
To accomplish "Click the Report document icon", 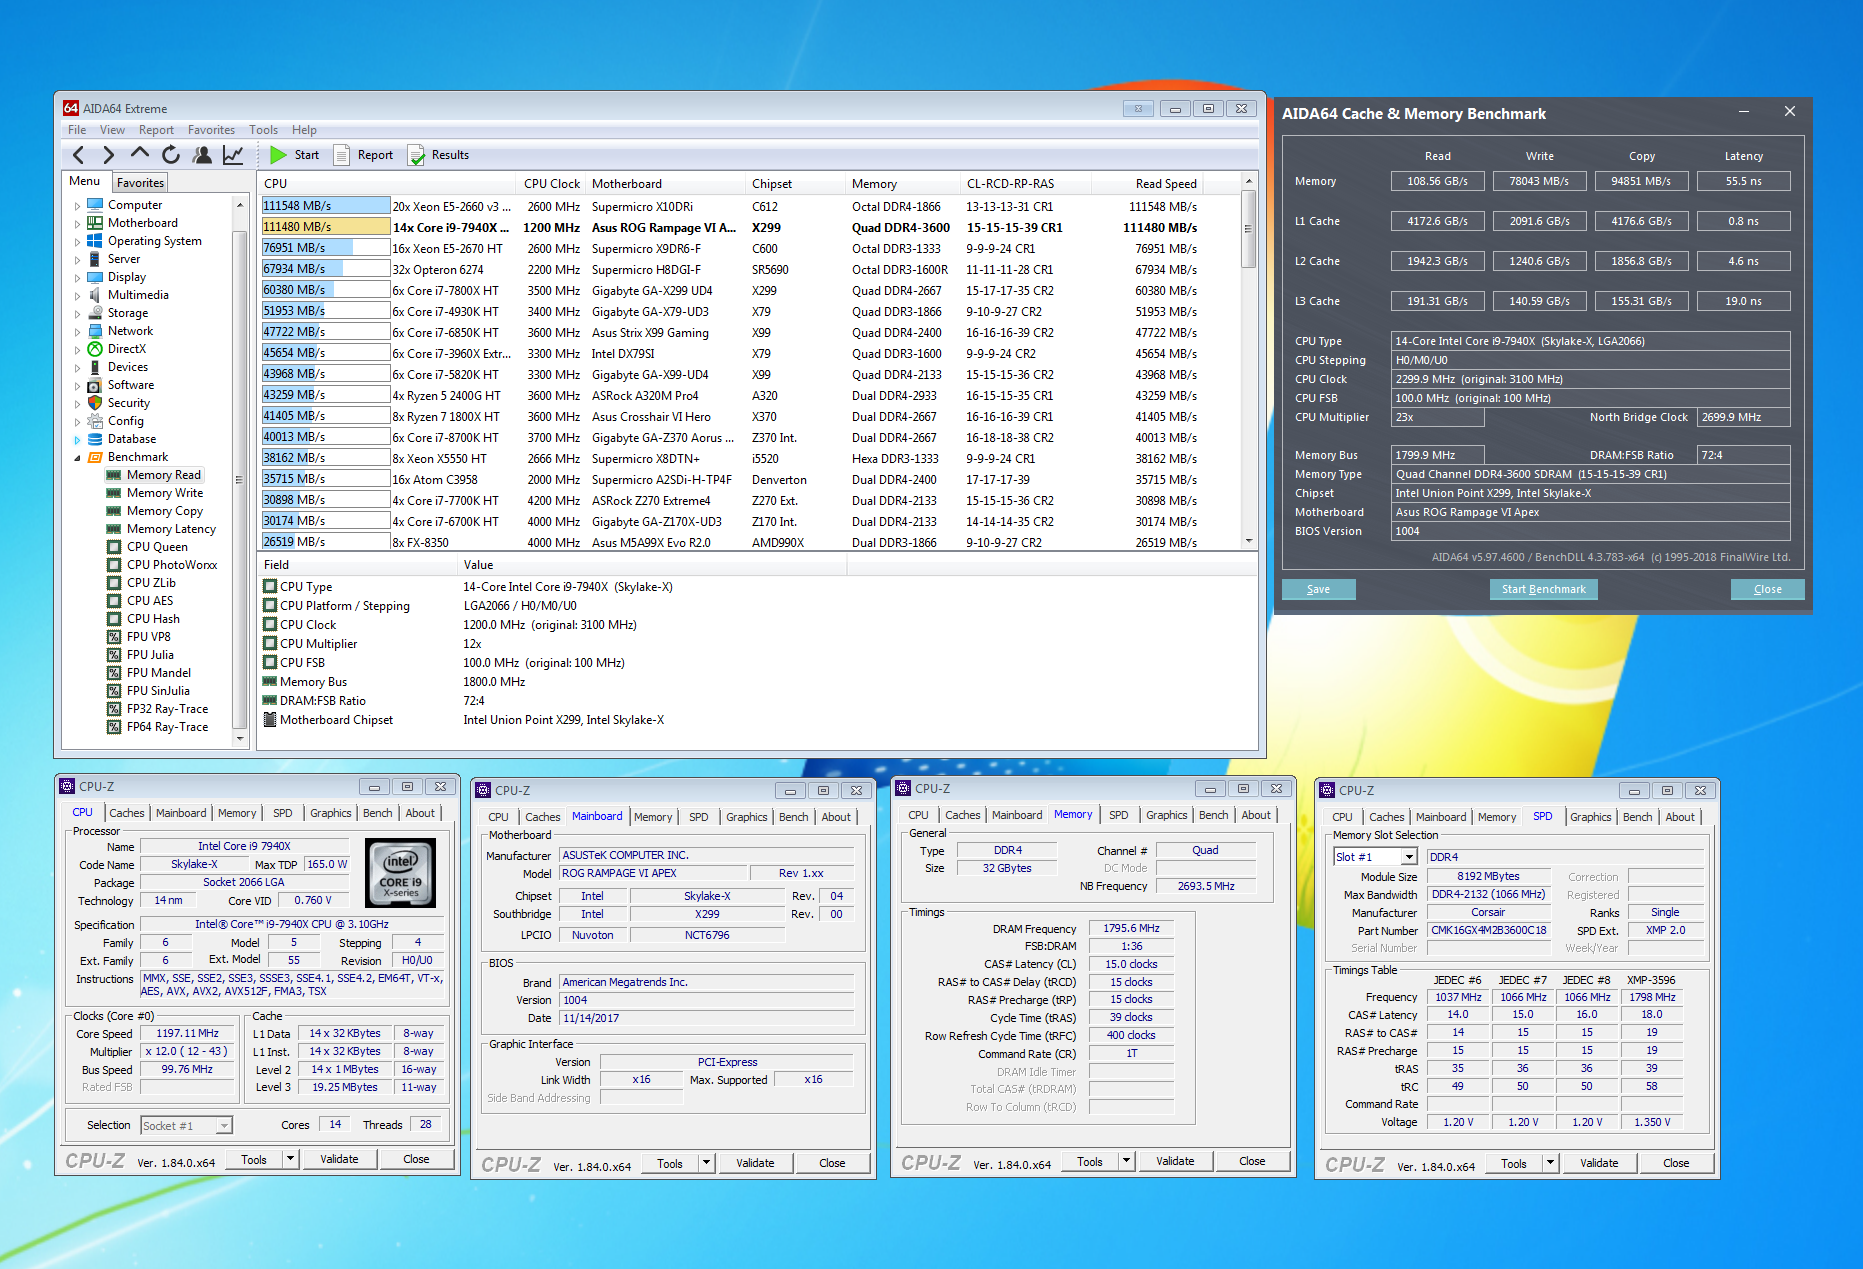I will 341,155.
